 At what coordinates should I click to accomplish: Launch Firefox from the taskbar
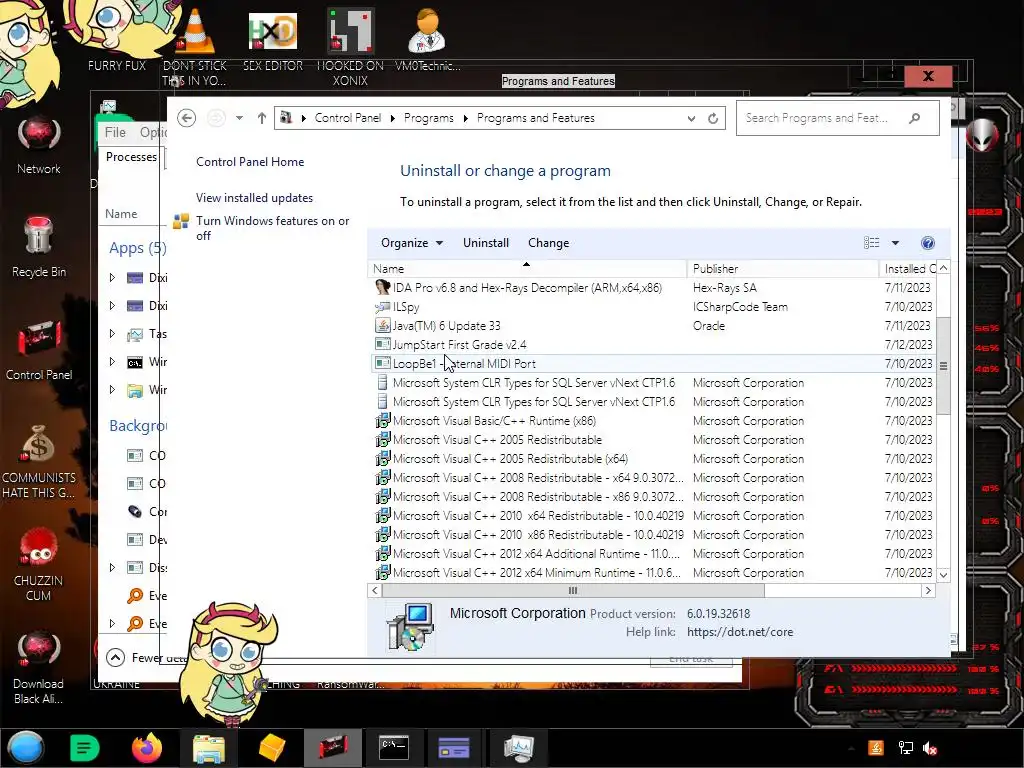pyautogui.click(x=147, y=748)
